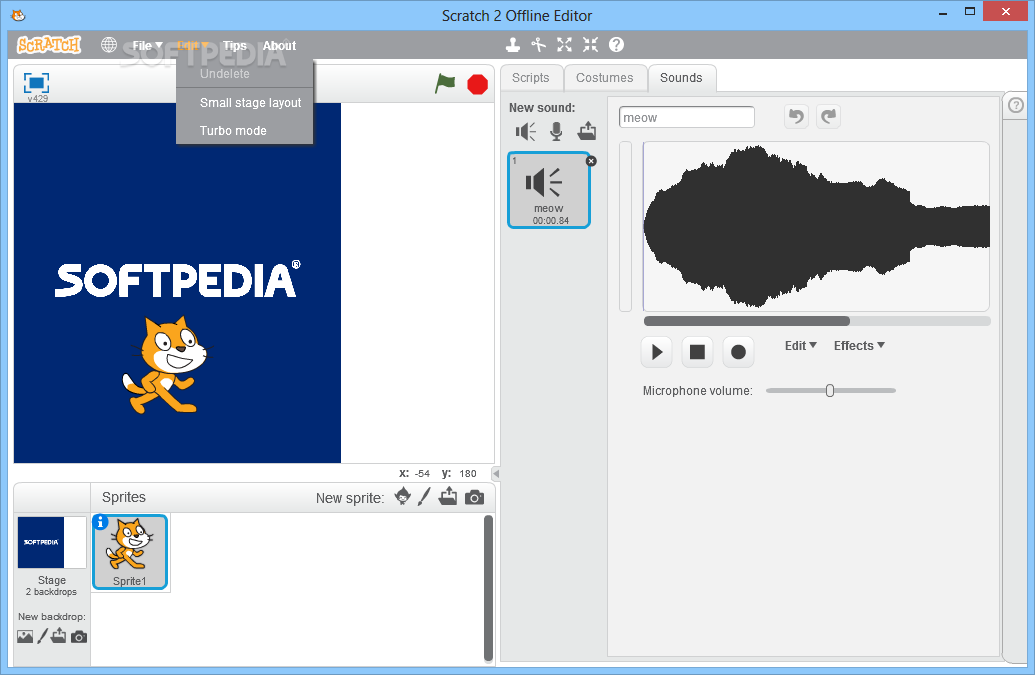The image size is (1035, 675).
Task: Select the meow sound thumbnail
Action: click(x=549, y=190)
